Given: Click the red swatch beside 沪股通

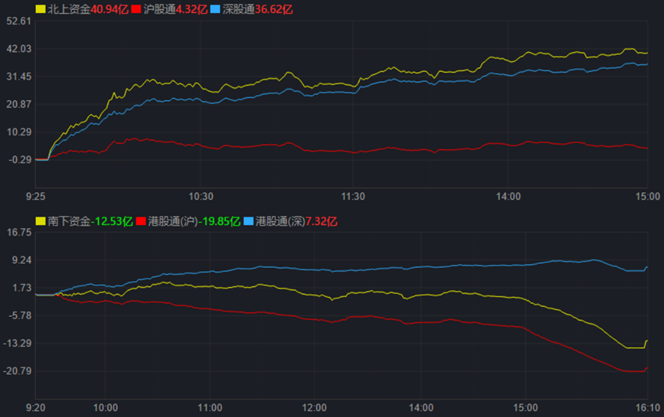Looking at the screenshot, I should click(x=136, y=9).
